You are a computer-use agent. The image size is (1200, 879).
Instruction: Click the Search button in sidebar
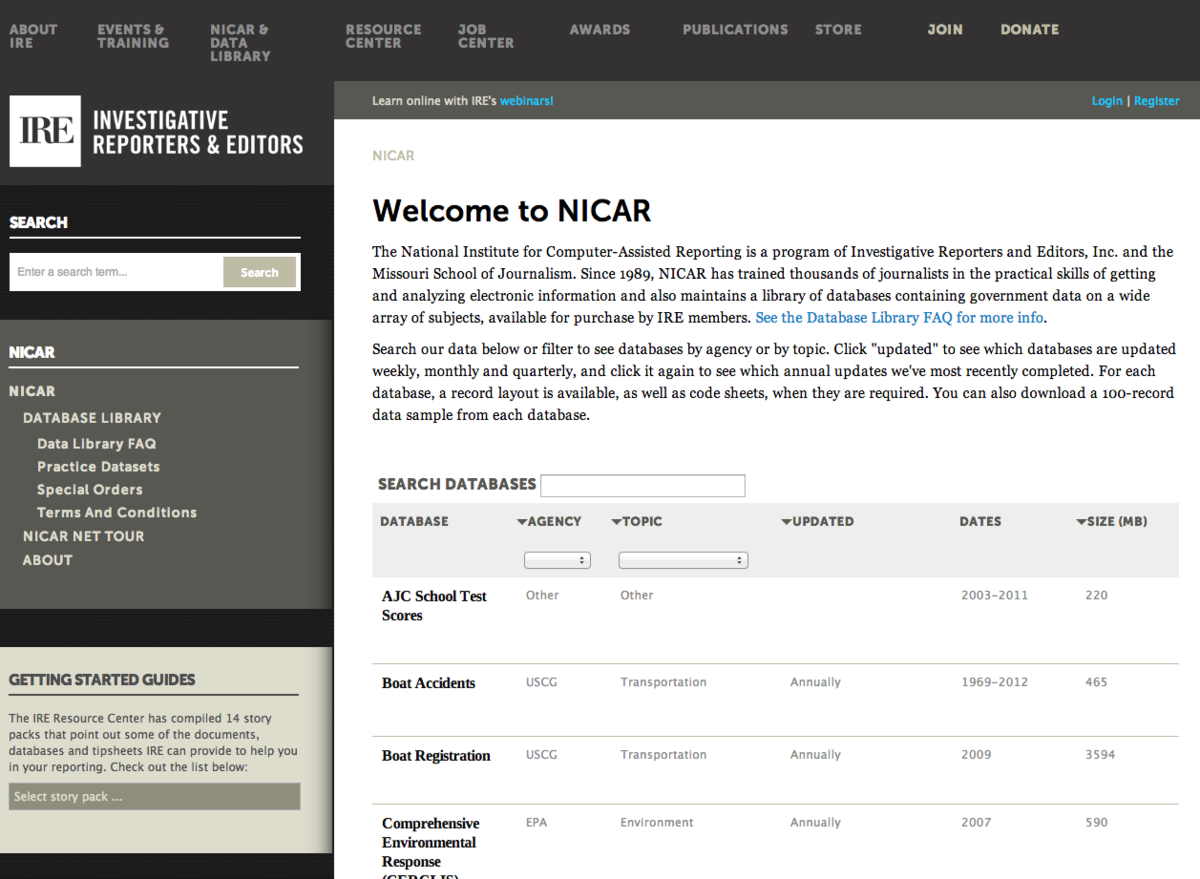[x=259, y=272]
